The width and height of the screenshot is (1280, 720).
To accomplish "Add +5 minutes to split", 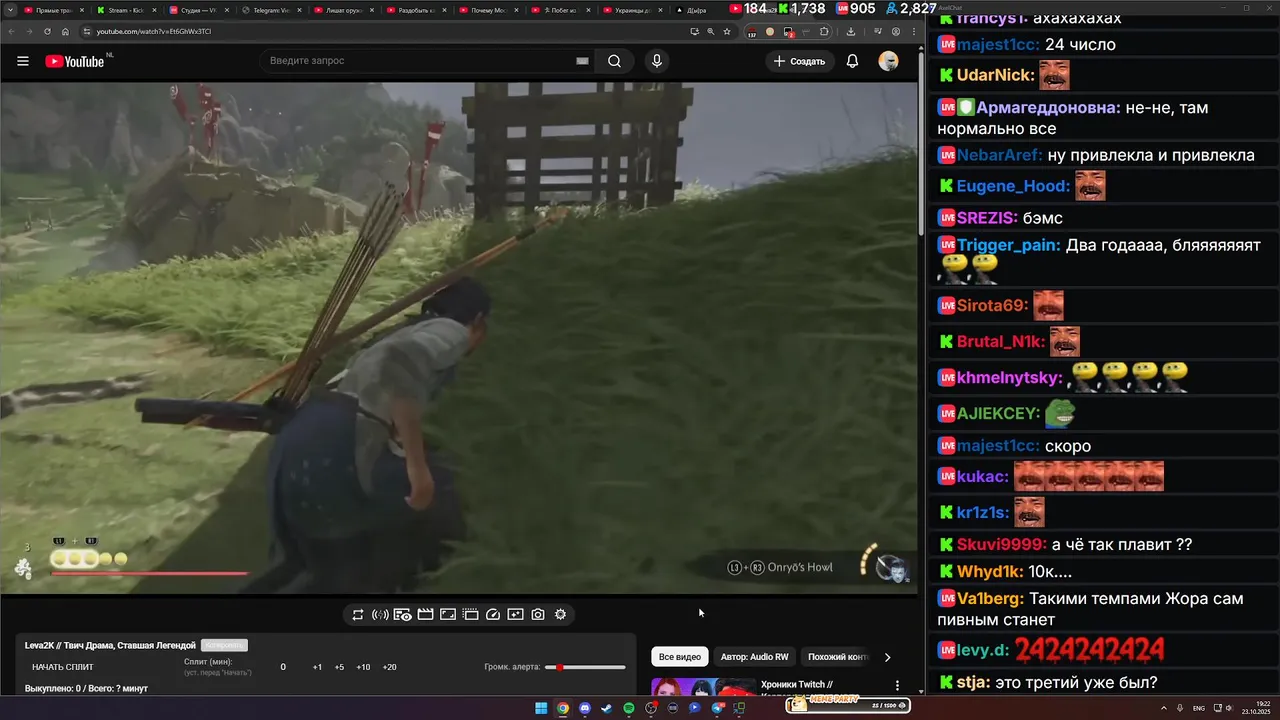I will 340,667.
